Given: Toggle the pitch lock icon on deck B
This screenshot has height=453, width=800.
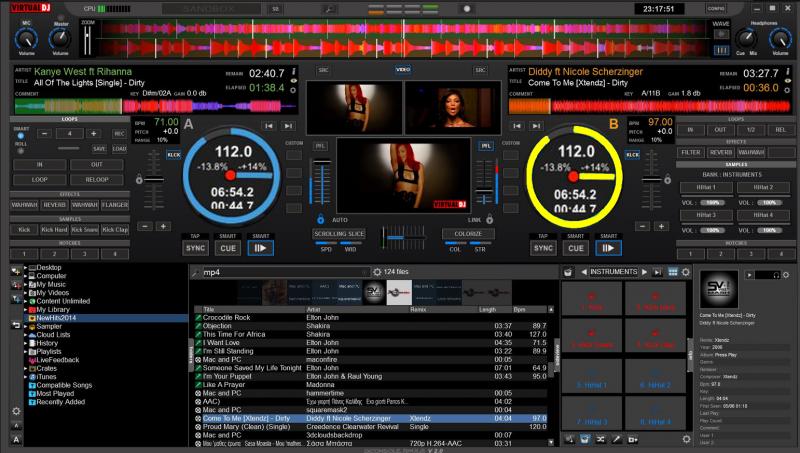Looking at the screenshot, I should pos(667,180).
